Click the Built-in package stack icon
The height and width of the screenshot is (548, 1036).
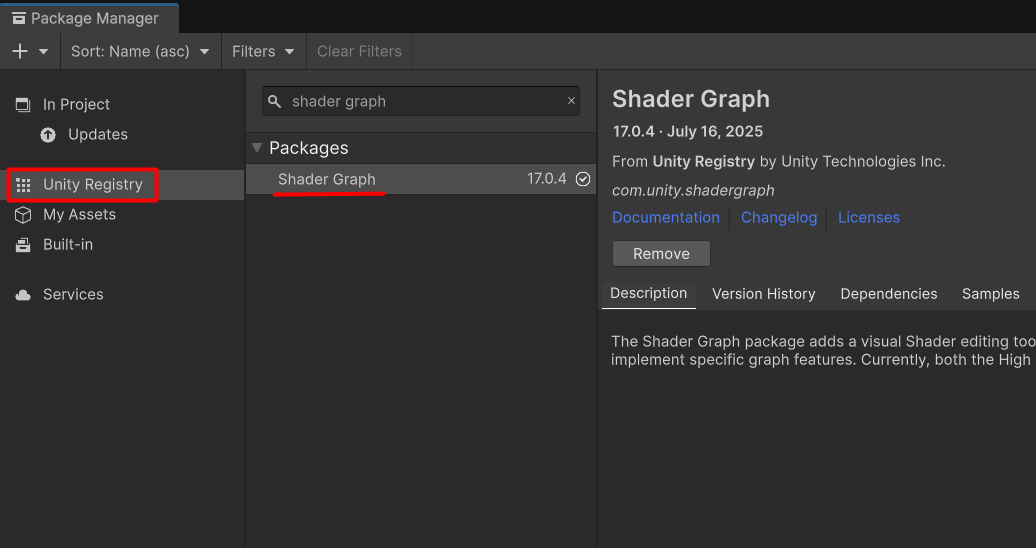[23, 245]
